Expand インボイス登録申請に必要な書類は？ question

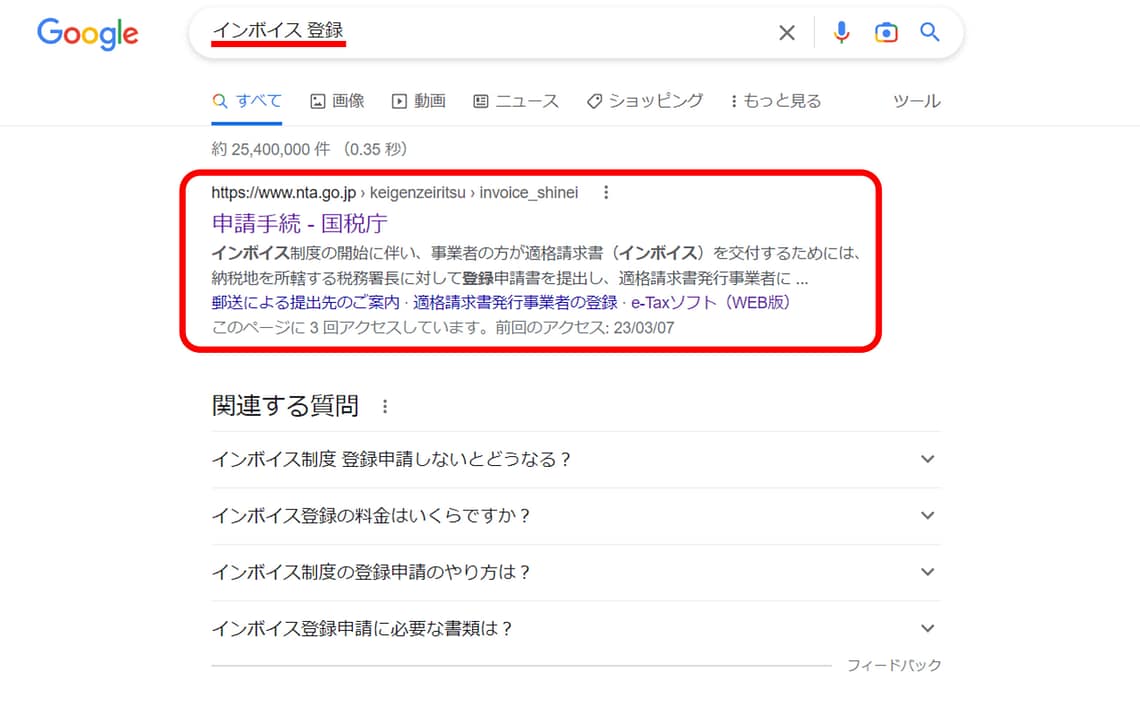[x=575, y=629]
